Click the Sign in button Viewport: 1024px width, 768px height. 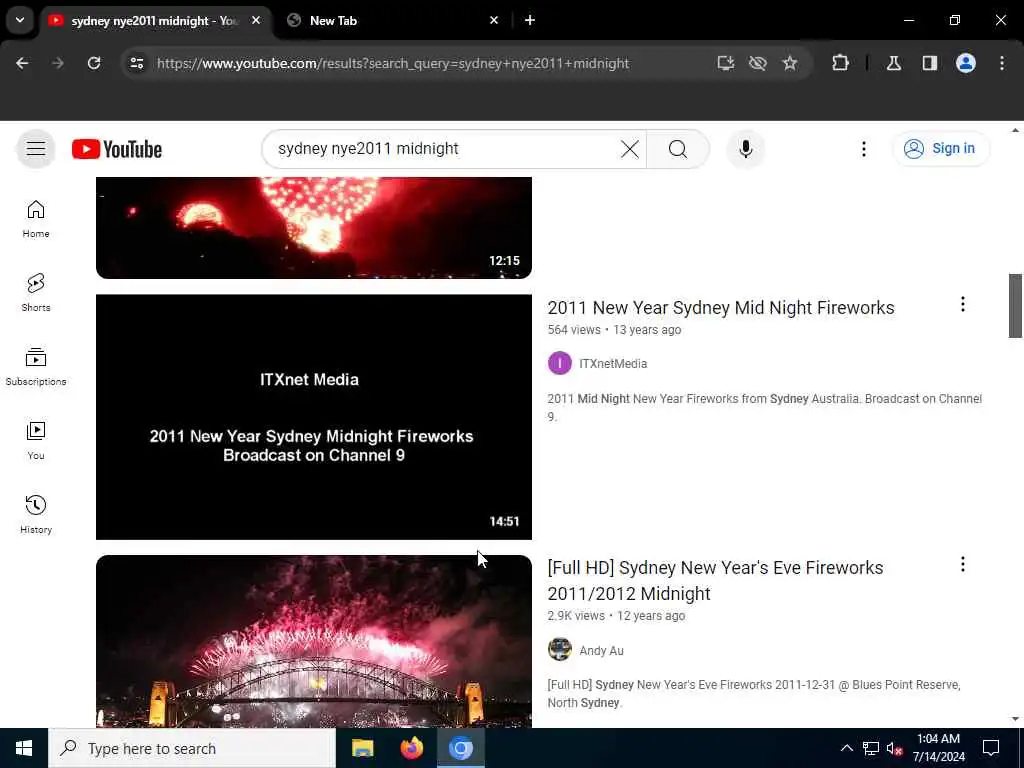pos(940,149)
